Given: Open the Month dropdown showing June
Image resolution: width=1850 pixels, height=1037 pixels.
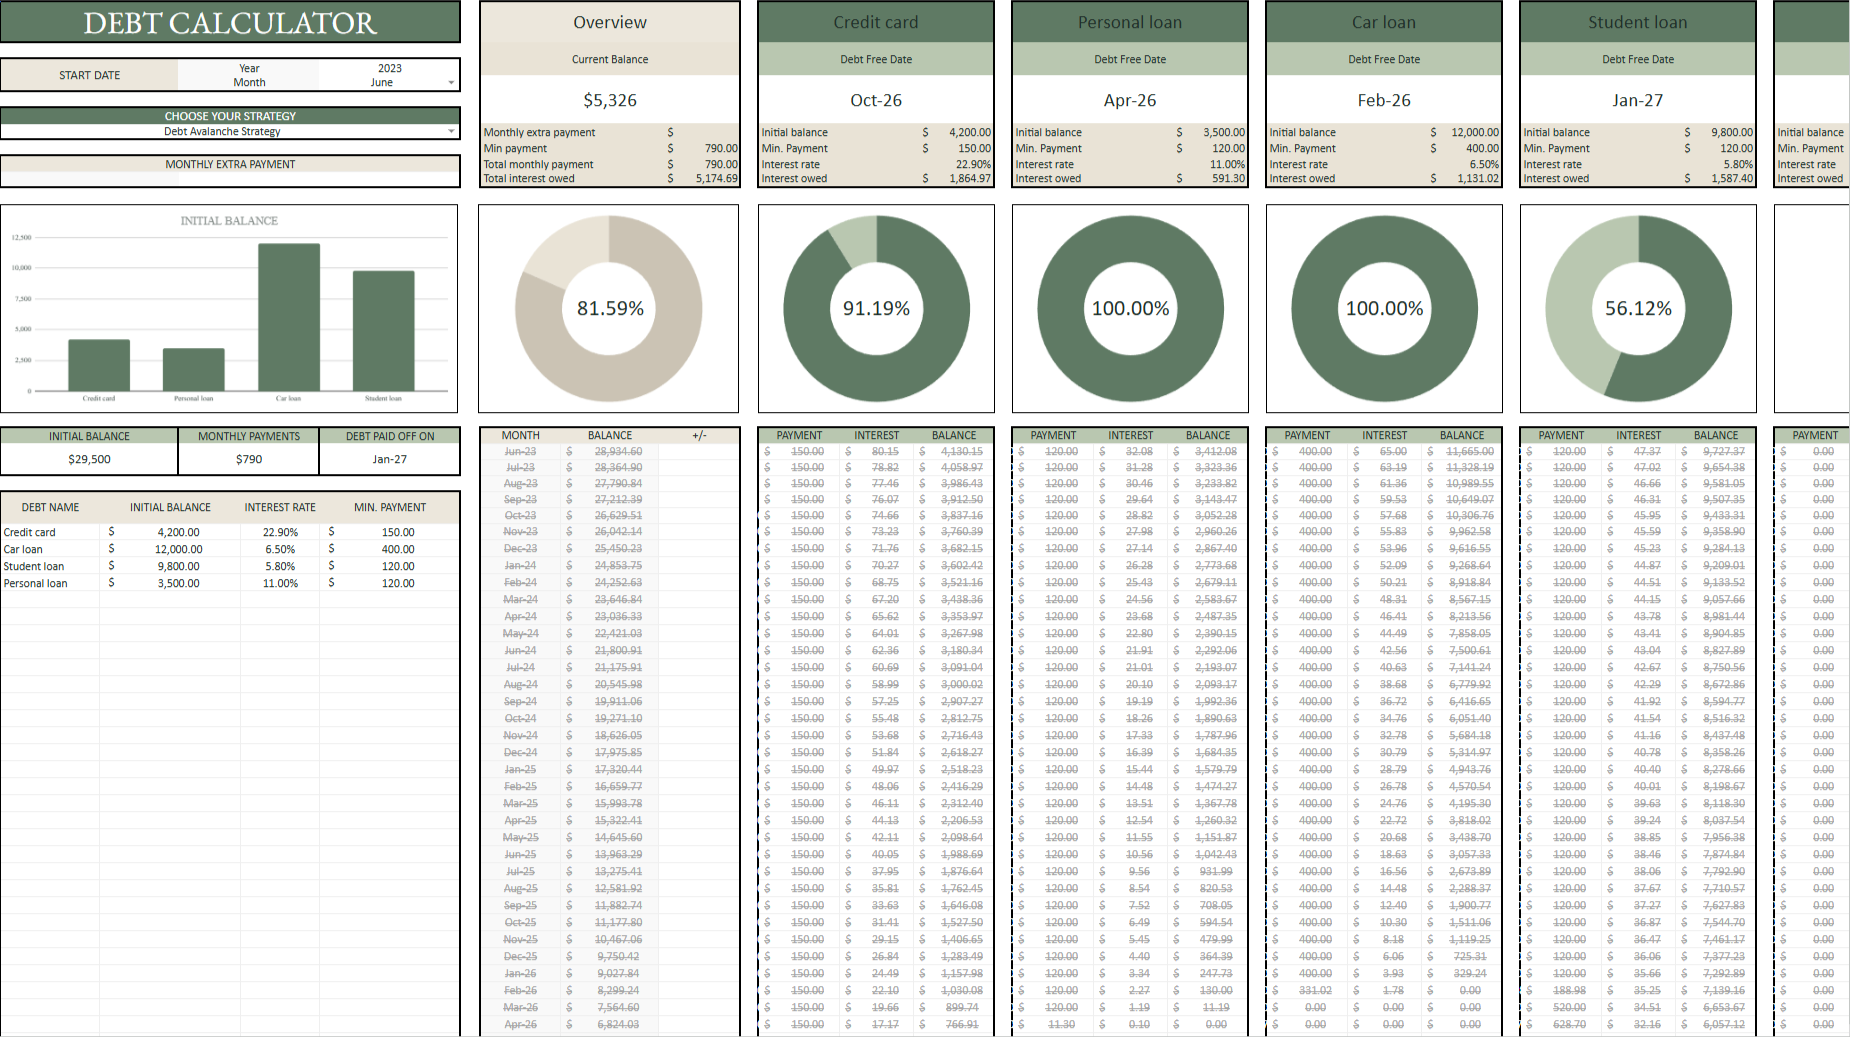Looking at the screenshot, I should (x=451, y=83).
